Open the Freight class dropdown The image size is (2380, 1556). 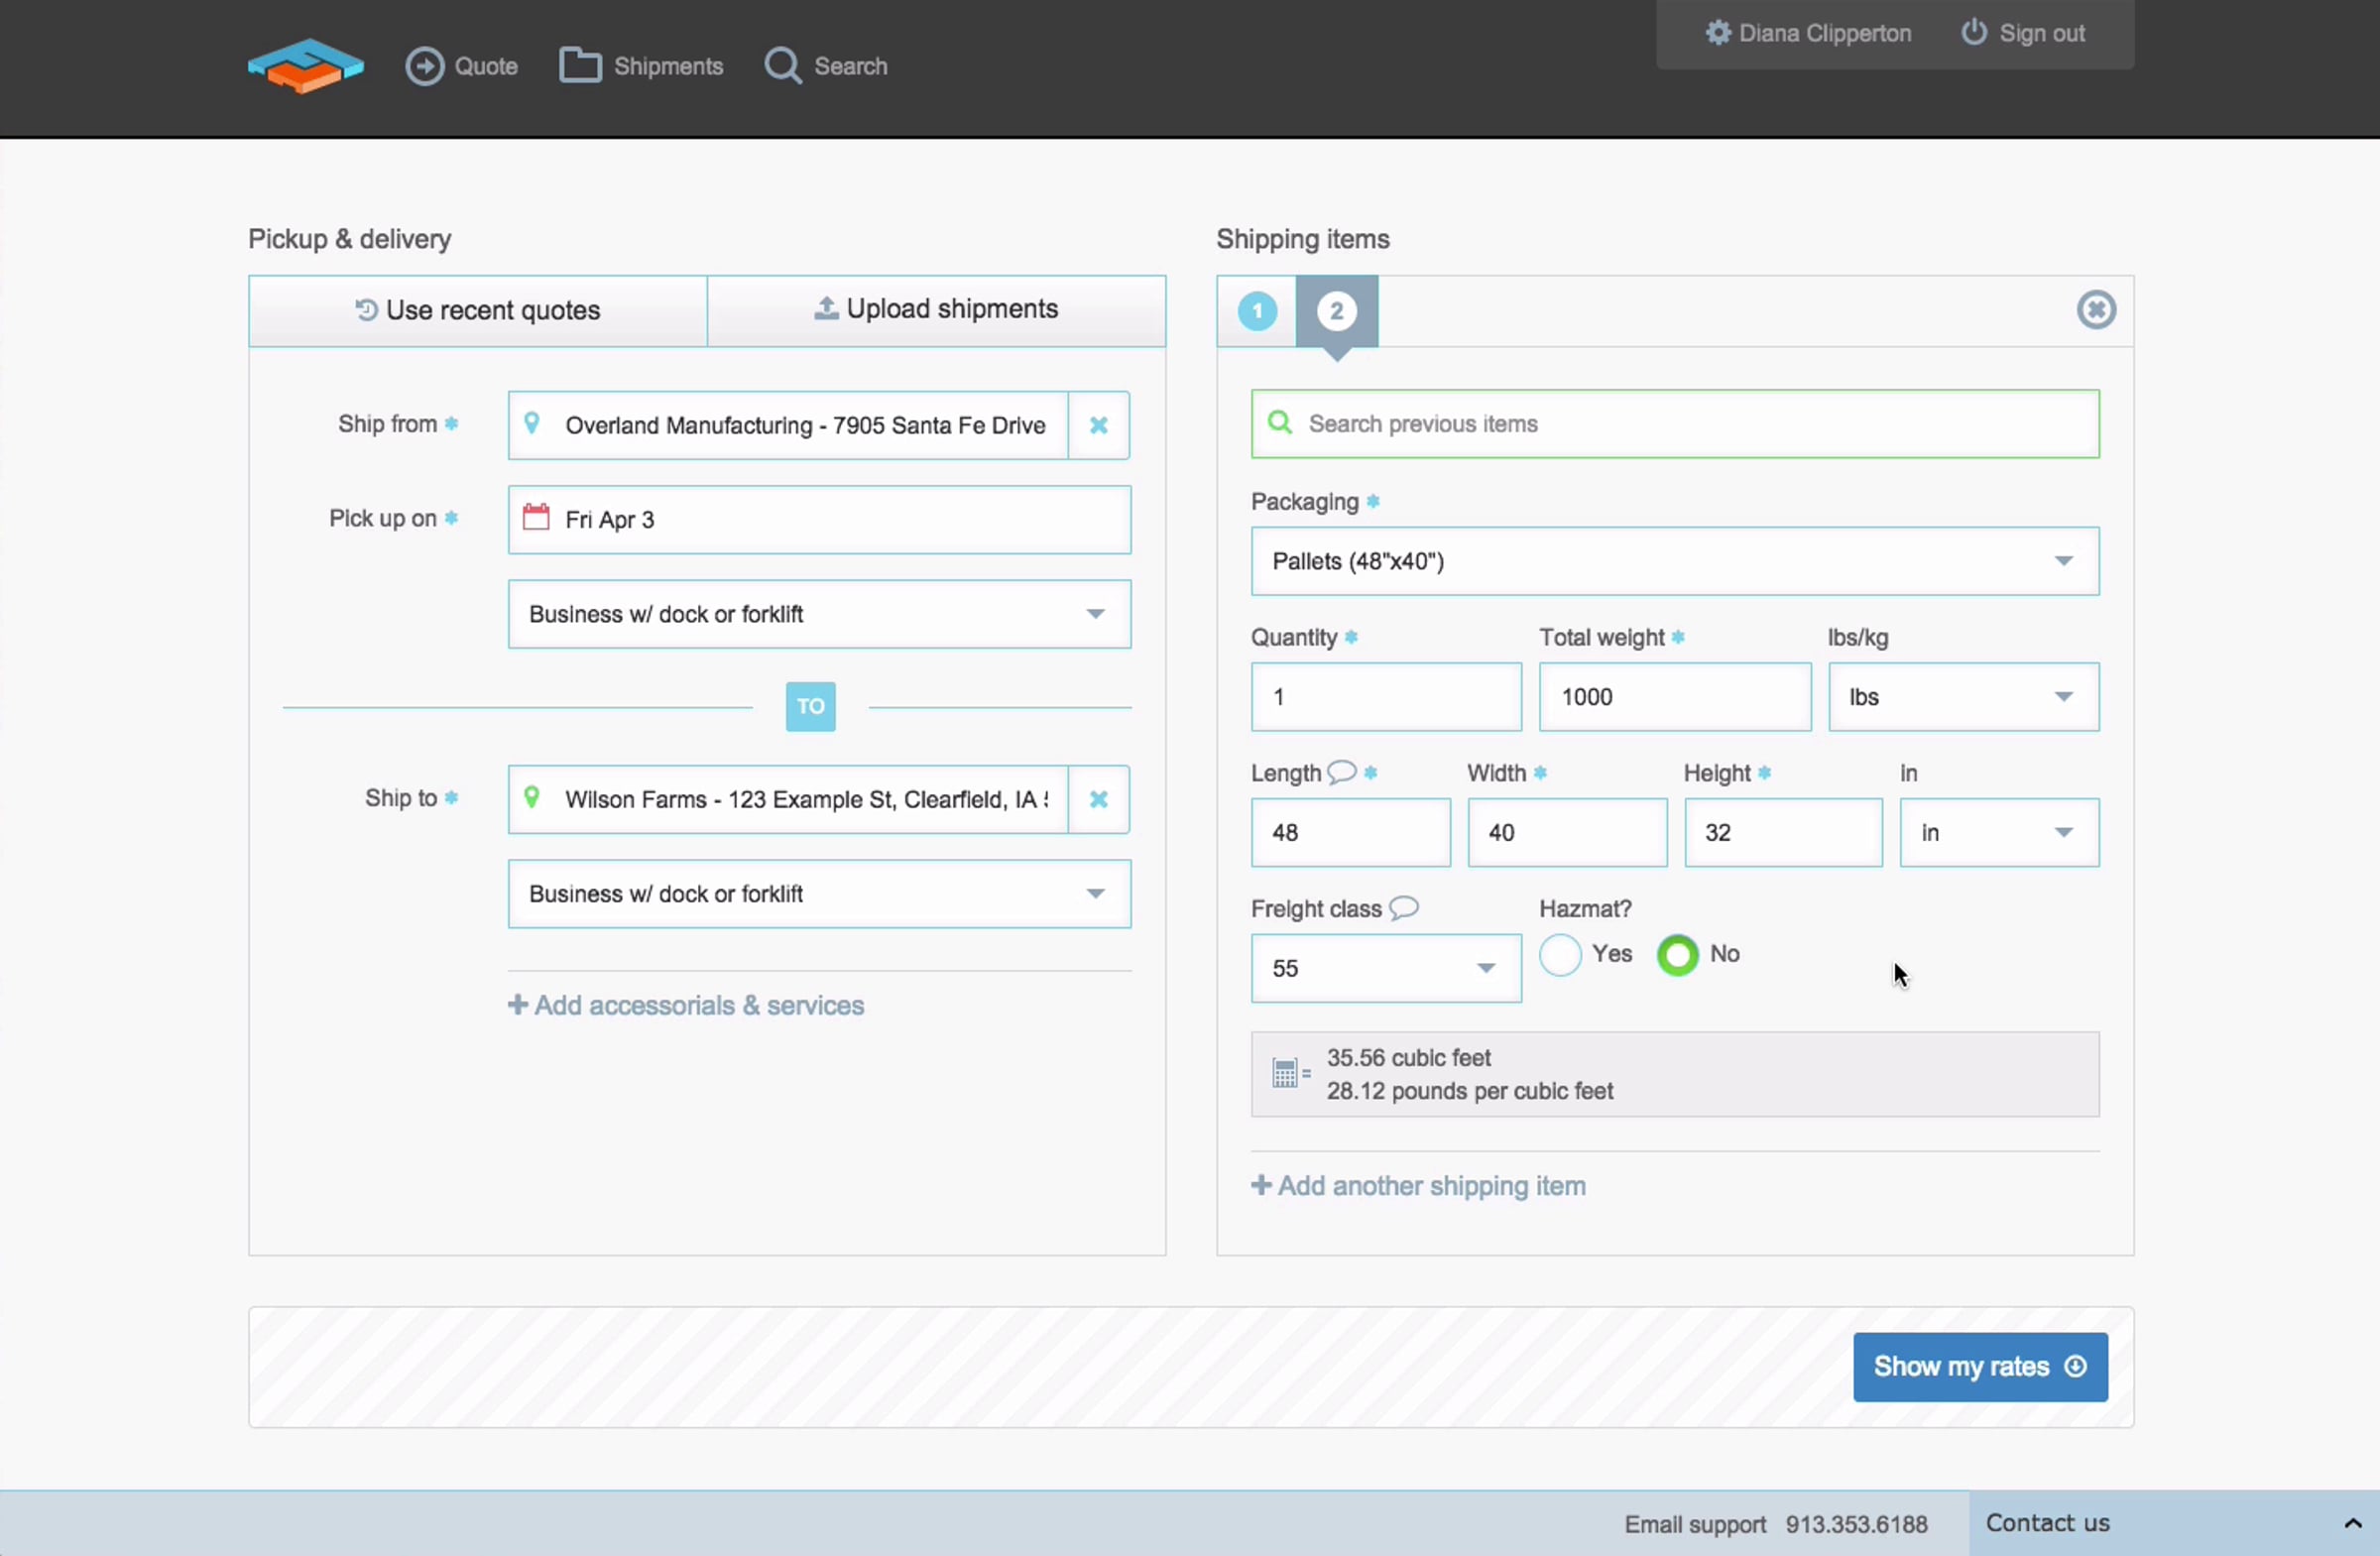click(x=1385, y=968)
